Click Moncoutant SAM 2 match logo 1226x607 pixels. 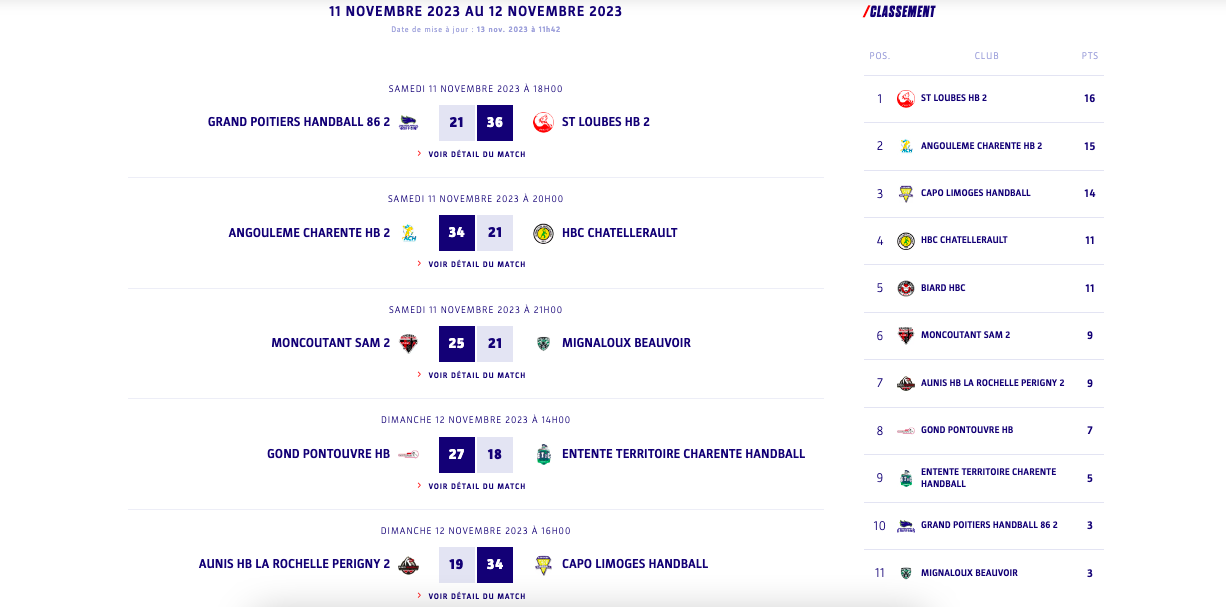(x=408, y=343)
